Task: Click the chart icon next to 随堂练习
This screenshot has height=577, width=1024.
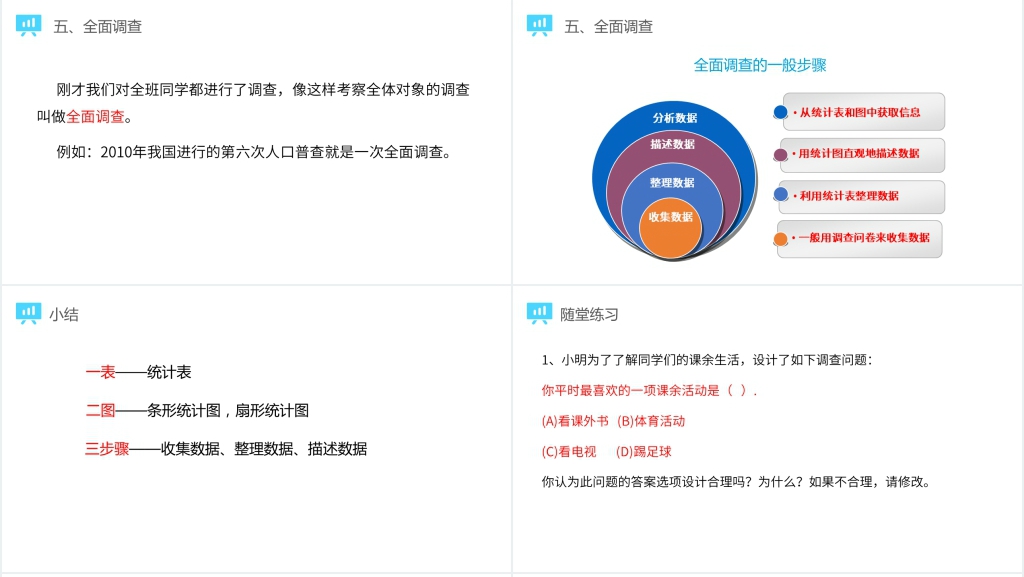Action: (x=539, y=314)
